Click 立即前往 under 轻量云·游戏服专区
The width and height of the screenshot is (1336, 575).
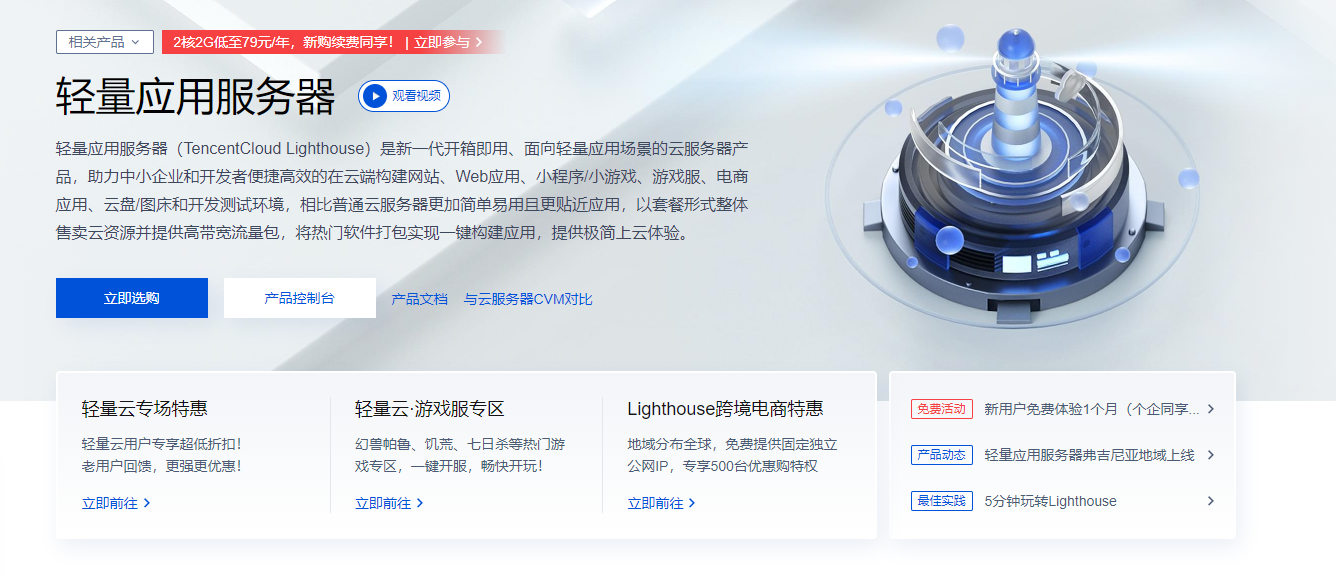(x=389, y=503)
